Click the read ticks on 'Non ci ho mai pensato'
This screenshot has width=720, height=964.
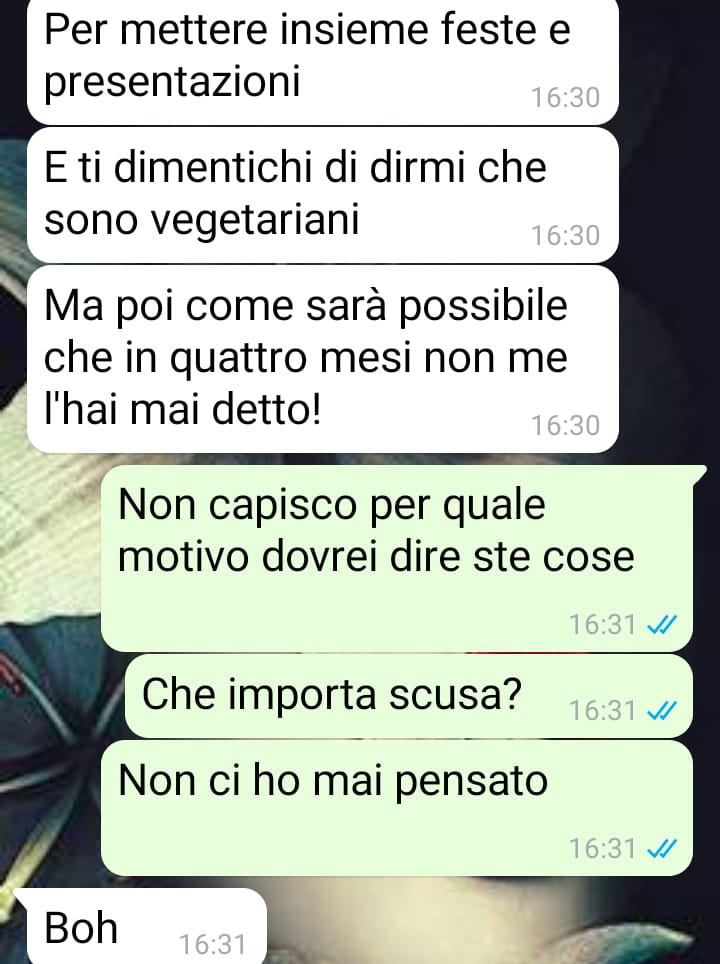click(662, 849)
